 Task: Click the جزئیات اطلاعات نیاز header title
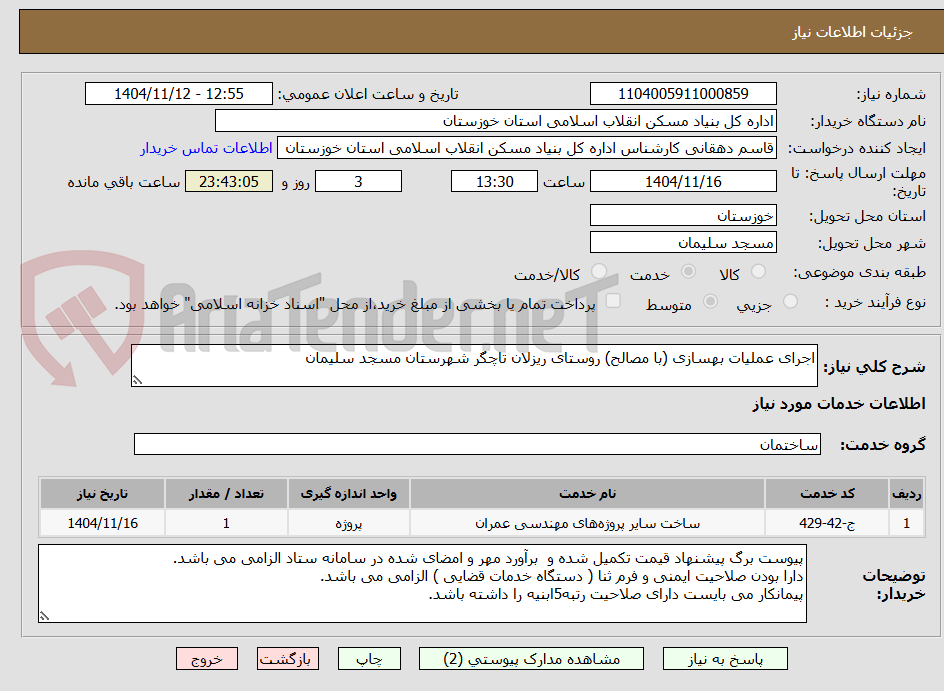pyautogui.click(x=852, y=32)
